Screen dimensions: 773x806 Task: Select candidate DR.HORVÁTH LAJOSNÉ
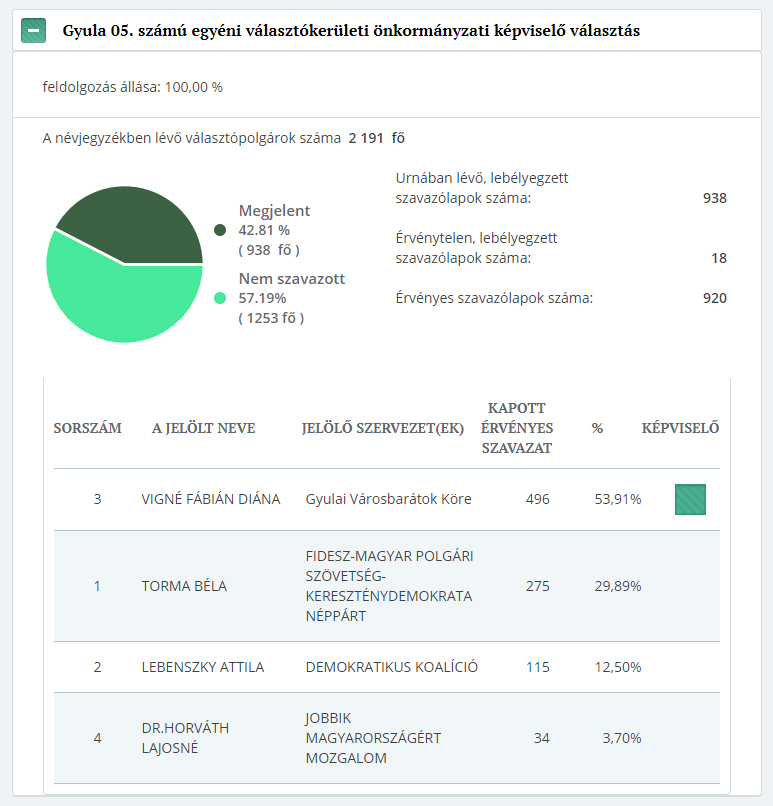185,738
